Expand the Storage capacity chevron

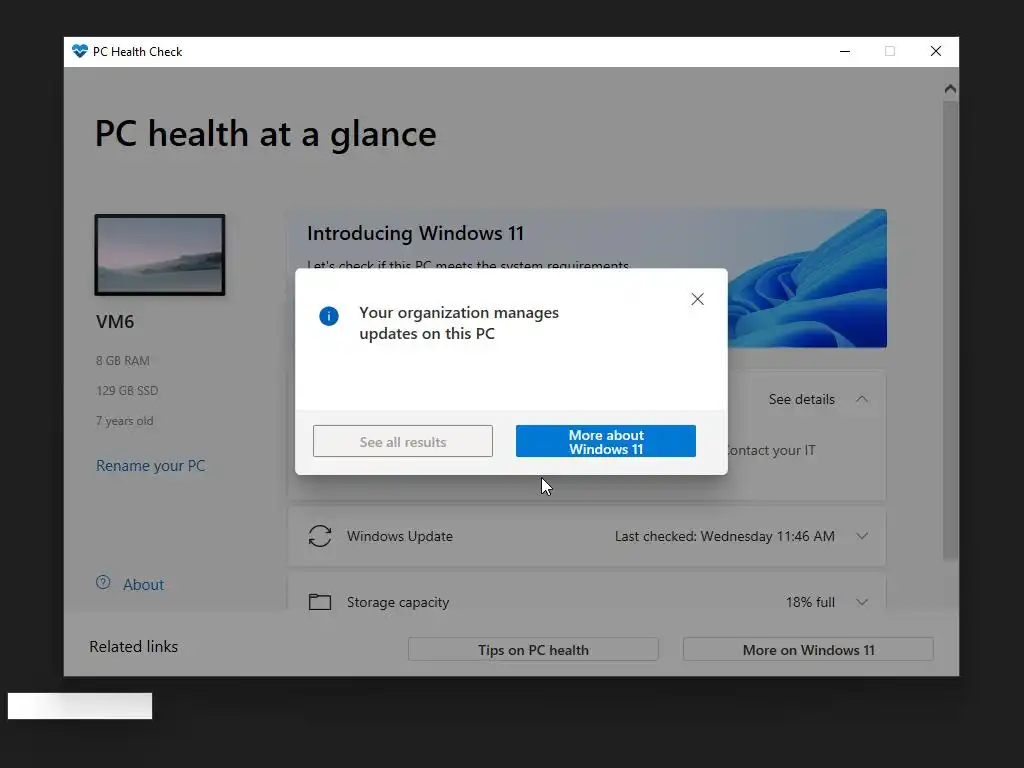tap(862, 602)
